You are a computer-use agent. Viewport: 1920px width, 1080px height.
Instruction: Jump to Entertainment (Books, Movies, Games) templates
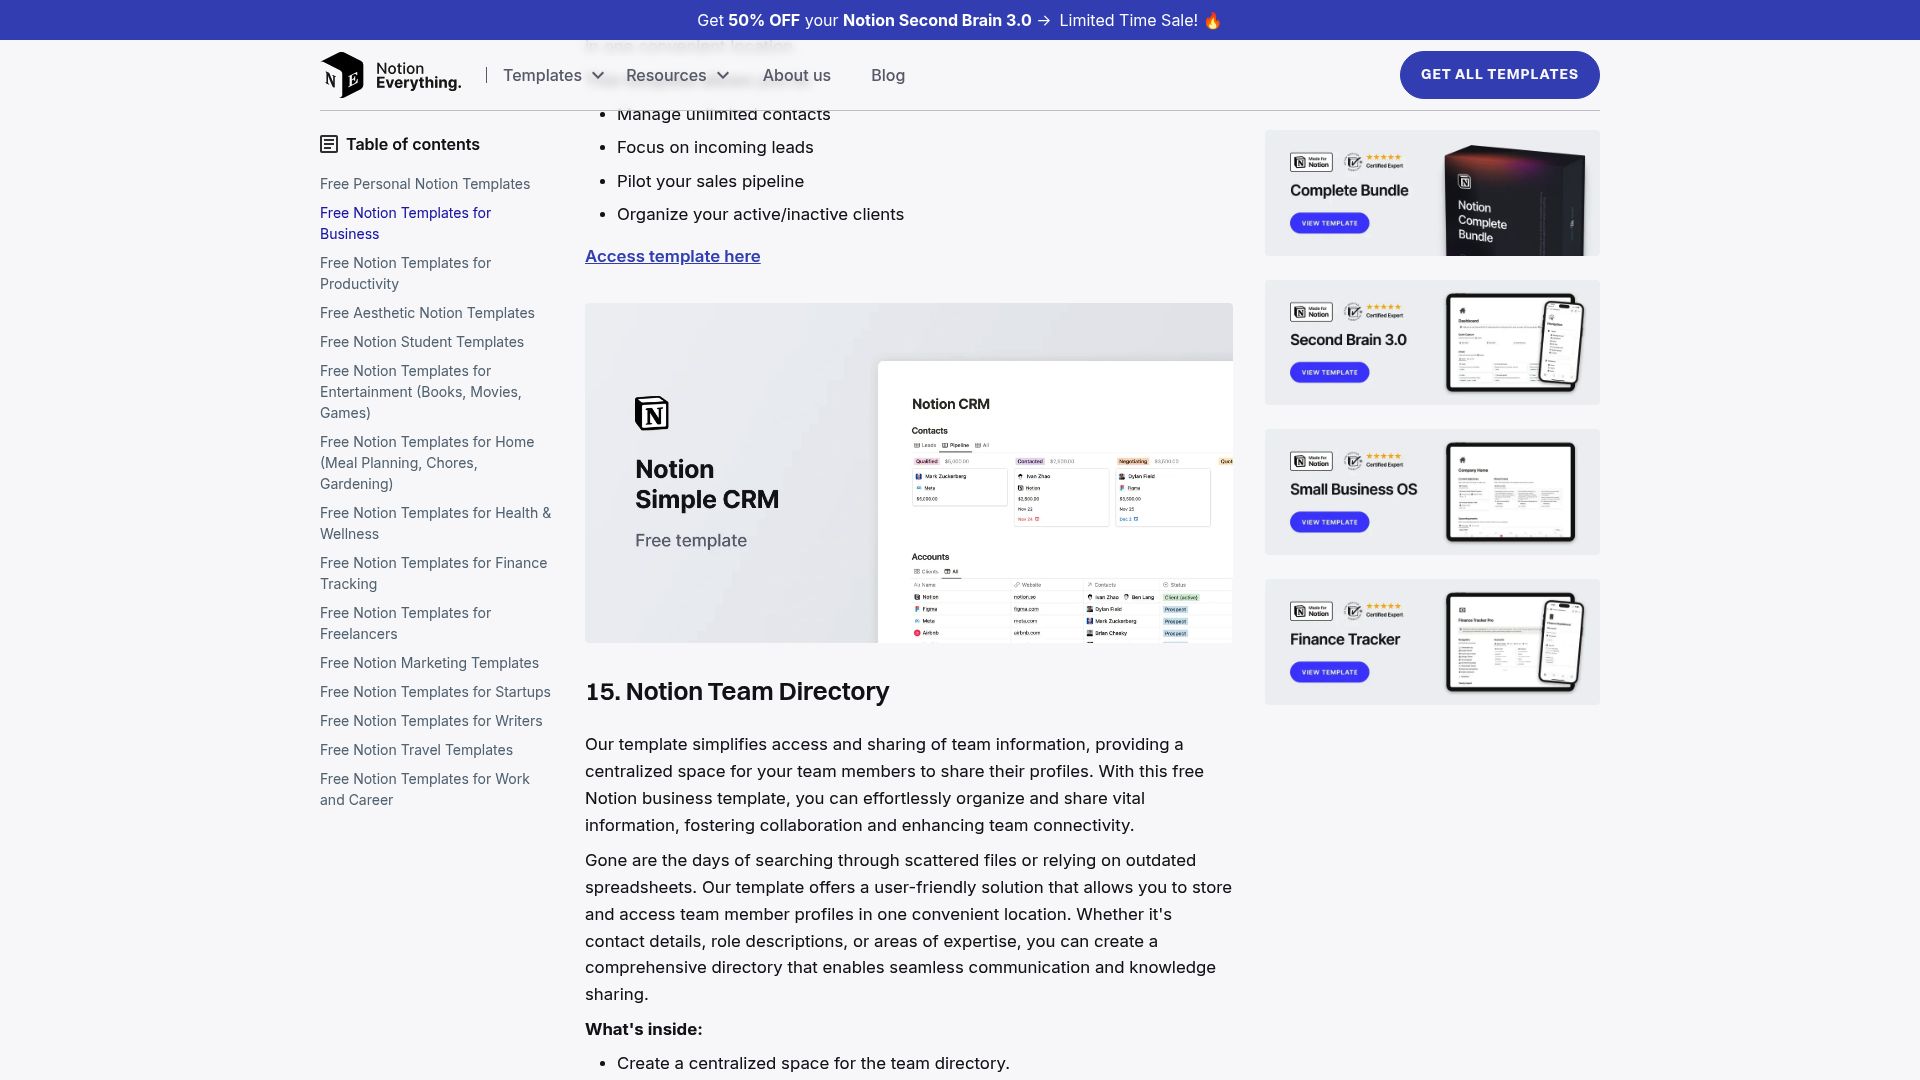(420, 392)
